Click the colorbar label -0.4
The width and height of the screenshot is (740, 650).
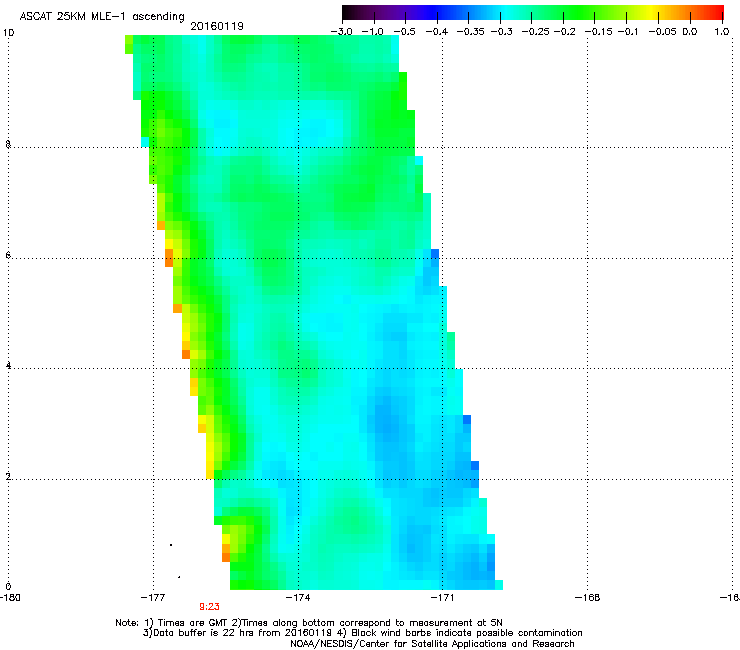click(x=437, y=32)
